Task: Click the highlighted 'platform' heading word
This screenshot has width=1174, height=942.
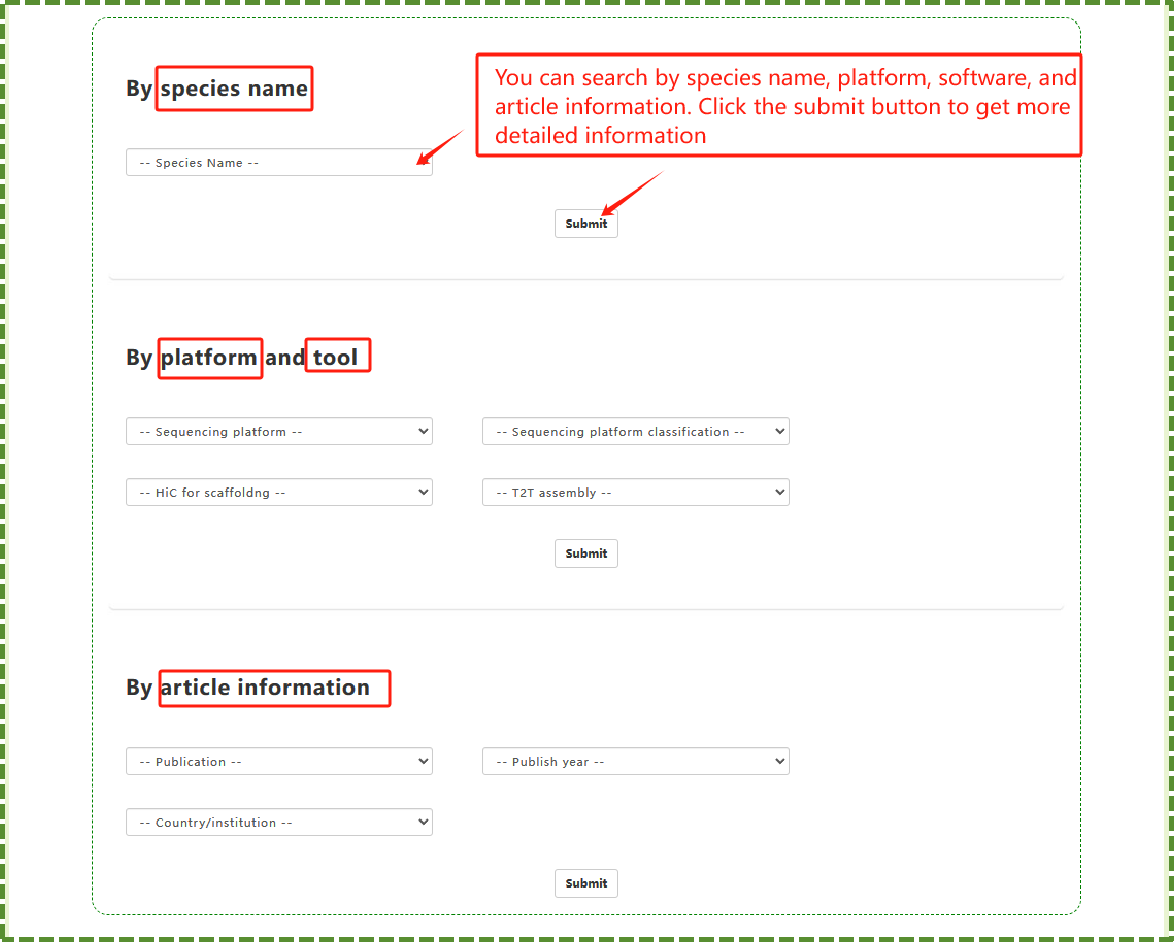Action: [x=210, y=357]
